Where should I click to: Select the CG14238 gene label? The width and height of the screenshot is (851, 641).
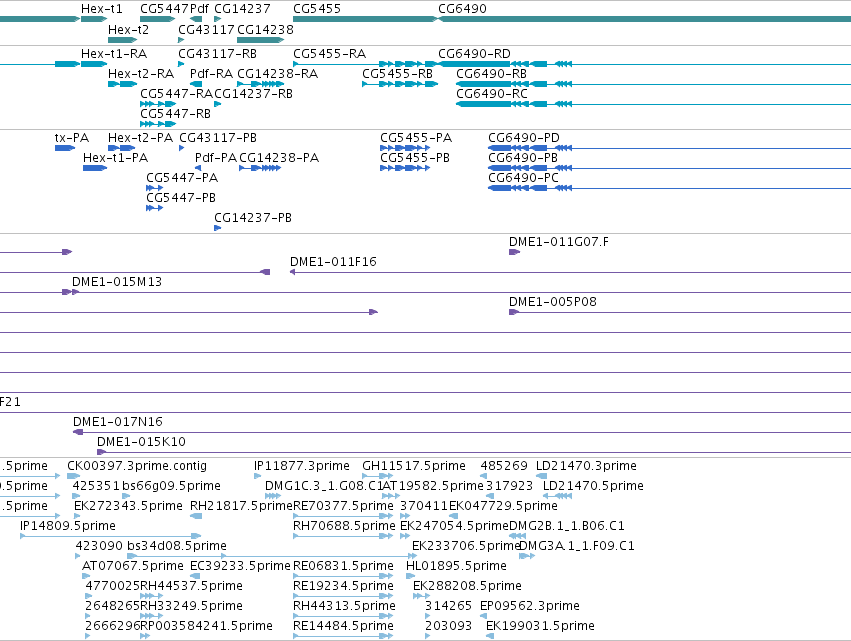pyautogui.click(x=265, y=29)
